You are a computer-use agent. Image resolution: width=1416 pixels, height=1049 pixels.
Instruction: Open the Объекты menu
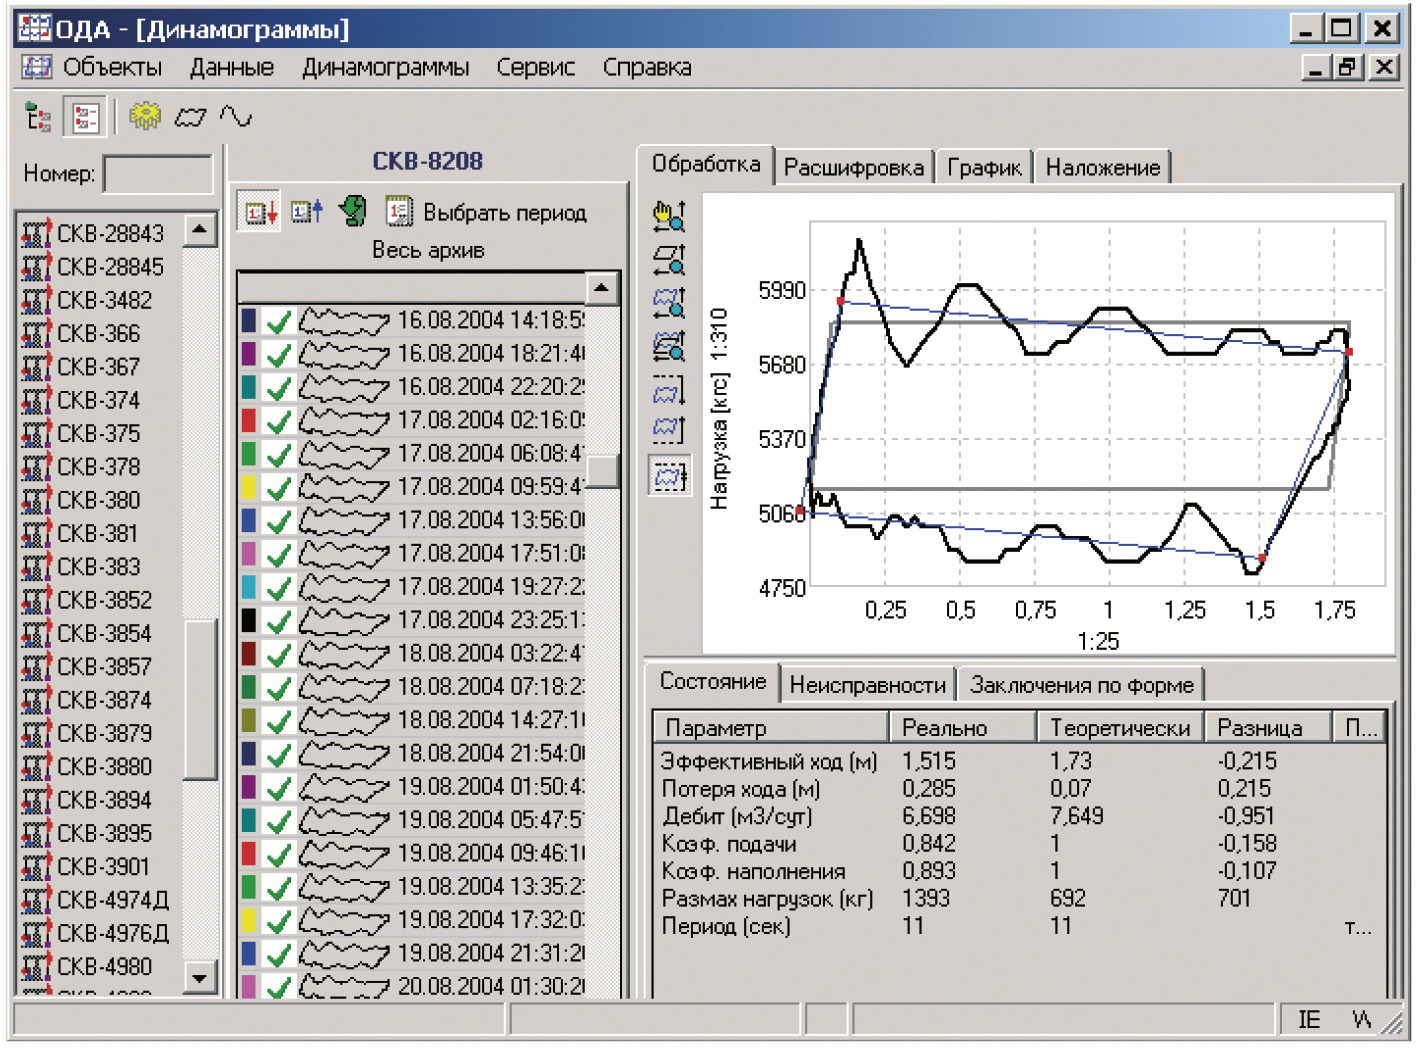coord(112,67)
